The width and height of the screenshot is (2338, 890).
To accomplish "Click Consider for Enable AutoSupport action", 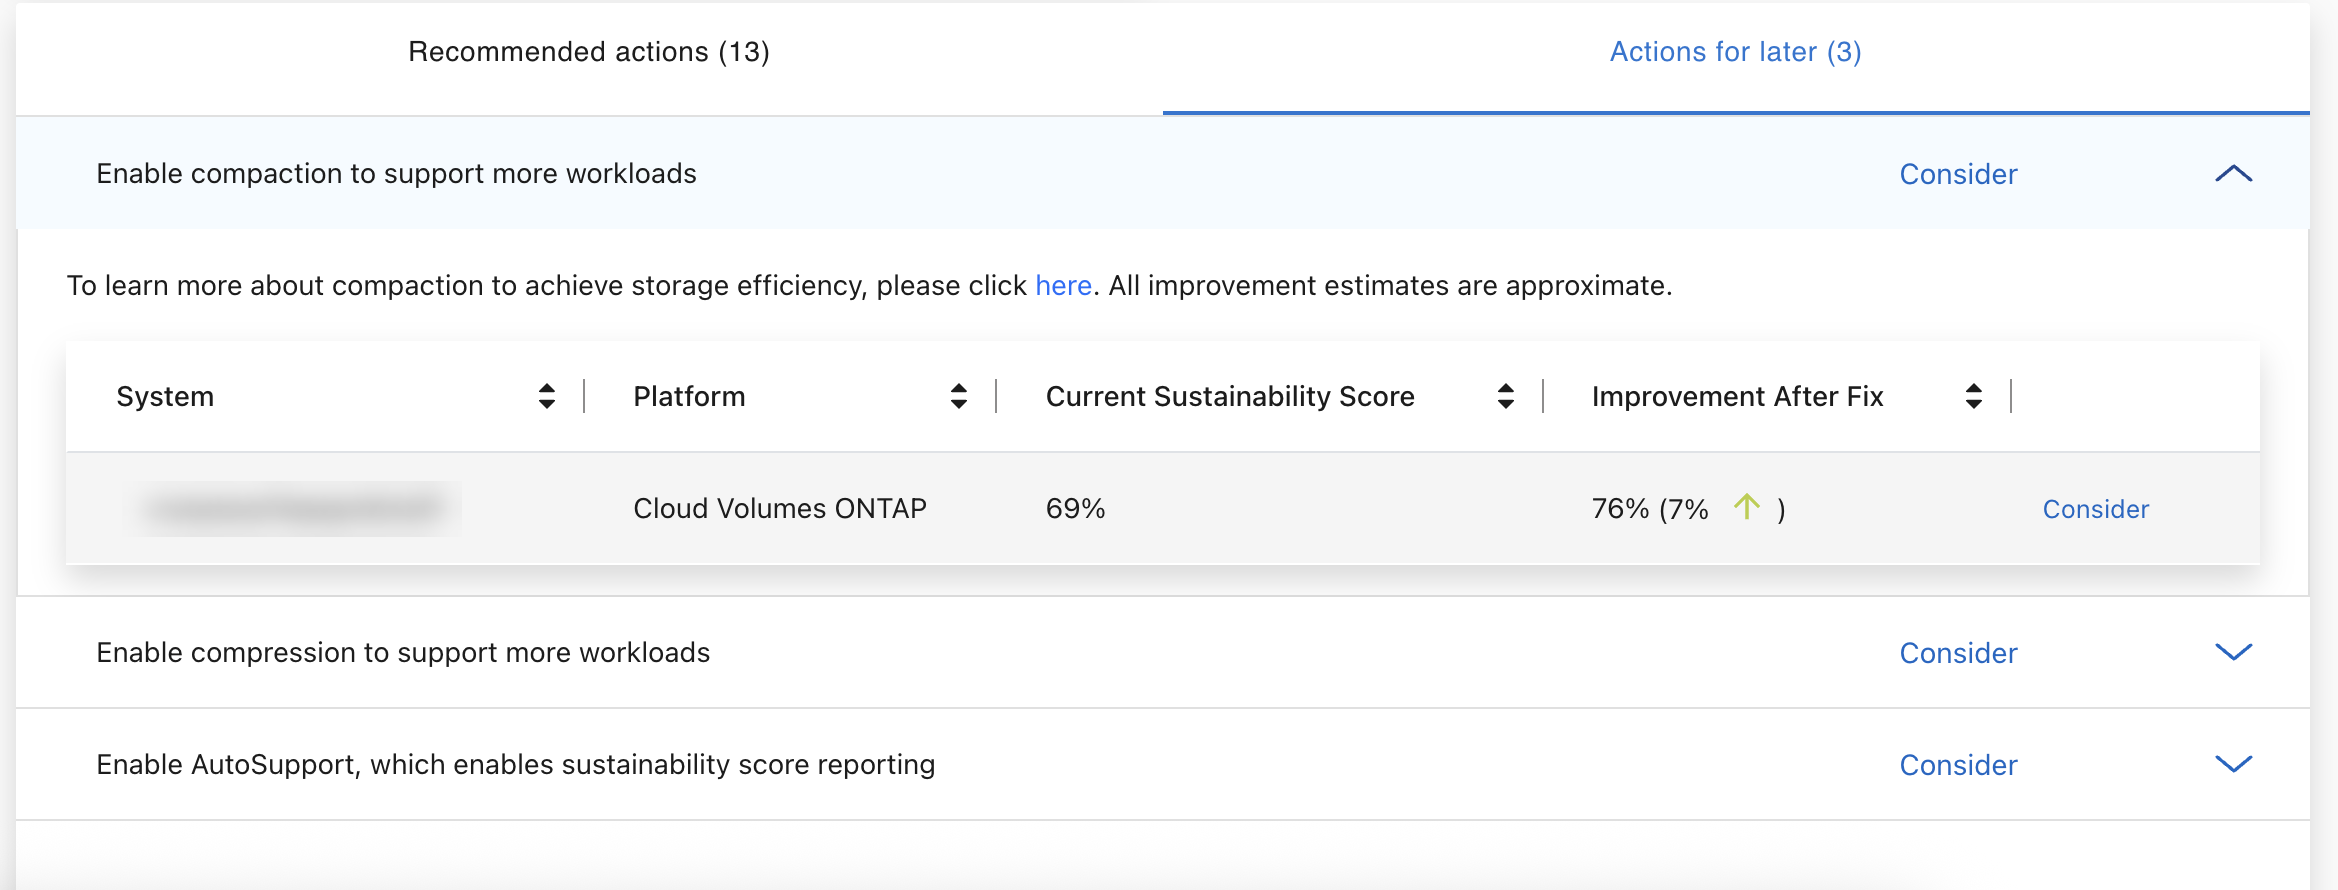I will pyautogui.click(x=1958, y=765).
